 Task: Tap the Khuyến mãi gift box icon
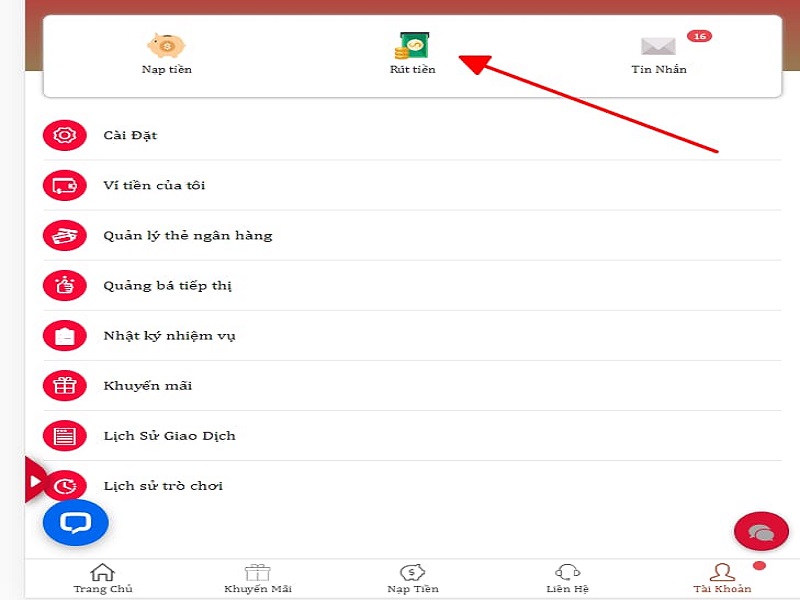(x=65, y=386)
